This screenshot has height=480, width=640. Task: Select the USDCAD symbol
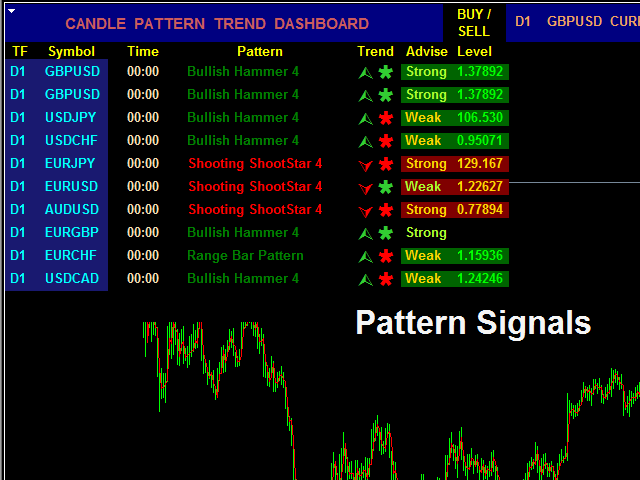72,278
